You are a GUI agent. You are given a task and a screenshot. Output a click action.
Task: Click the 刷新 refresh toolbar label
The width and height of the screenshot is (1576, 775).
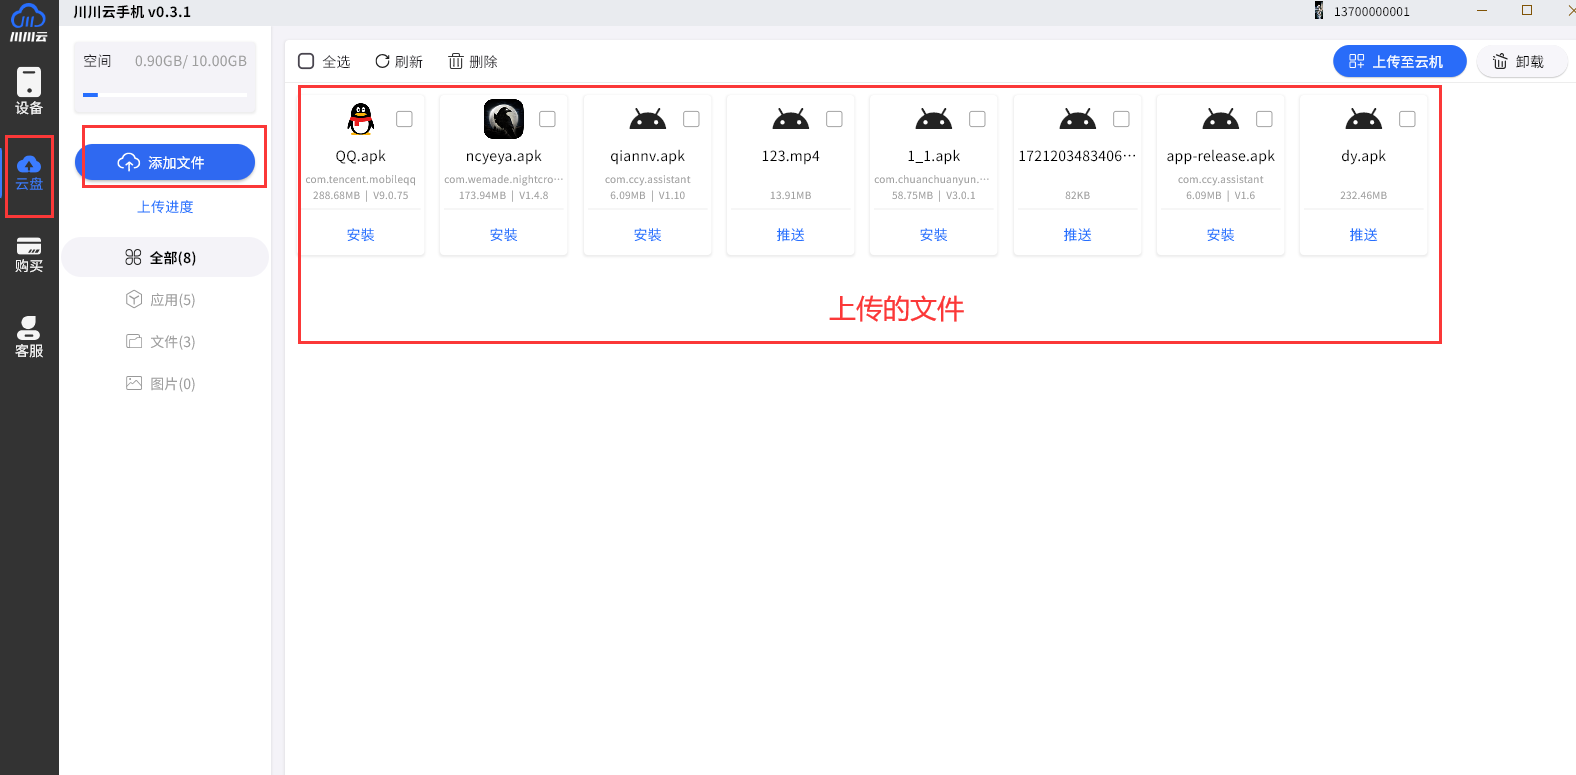point(409,62)
